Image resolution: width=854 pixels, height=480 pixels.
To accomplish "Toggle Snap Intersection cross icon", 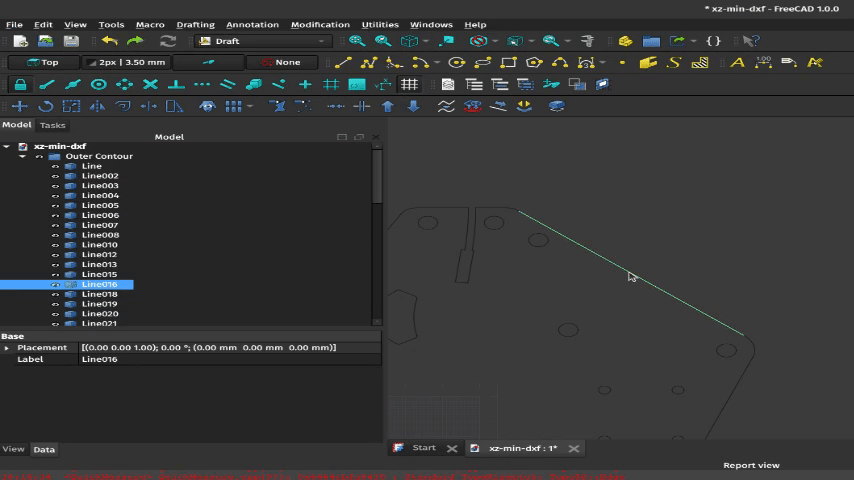I will [x=150, y=84].
